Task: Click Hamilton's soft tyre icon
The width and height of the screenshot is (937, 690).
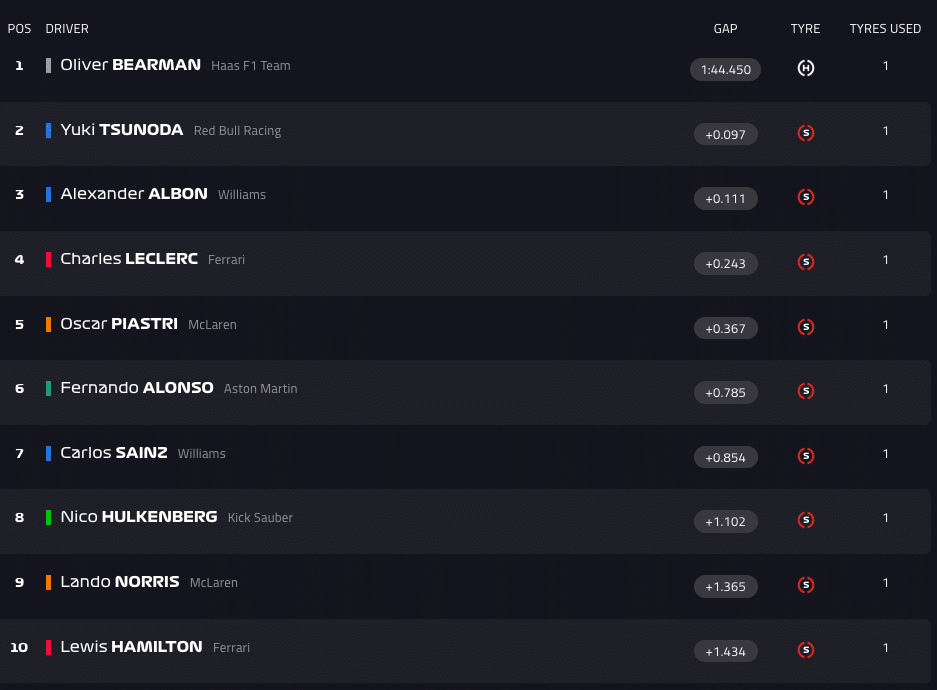Action: point(805,650)
